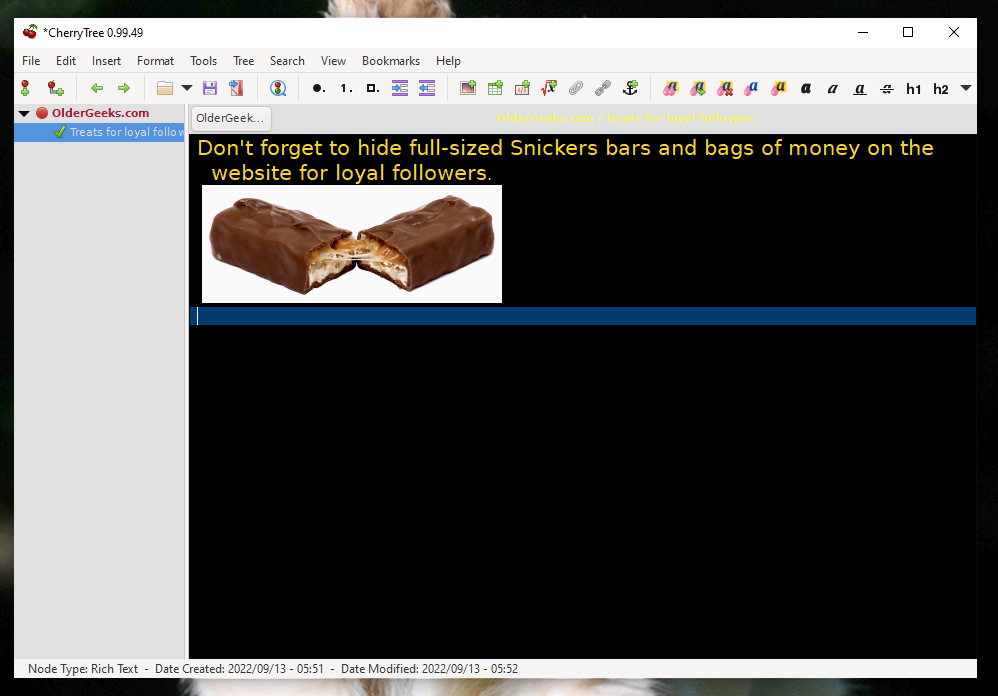
Task: Save the document with the floppy icon
Action: coord(210,88)
